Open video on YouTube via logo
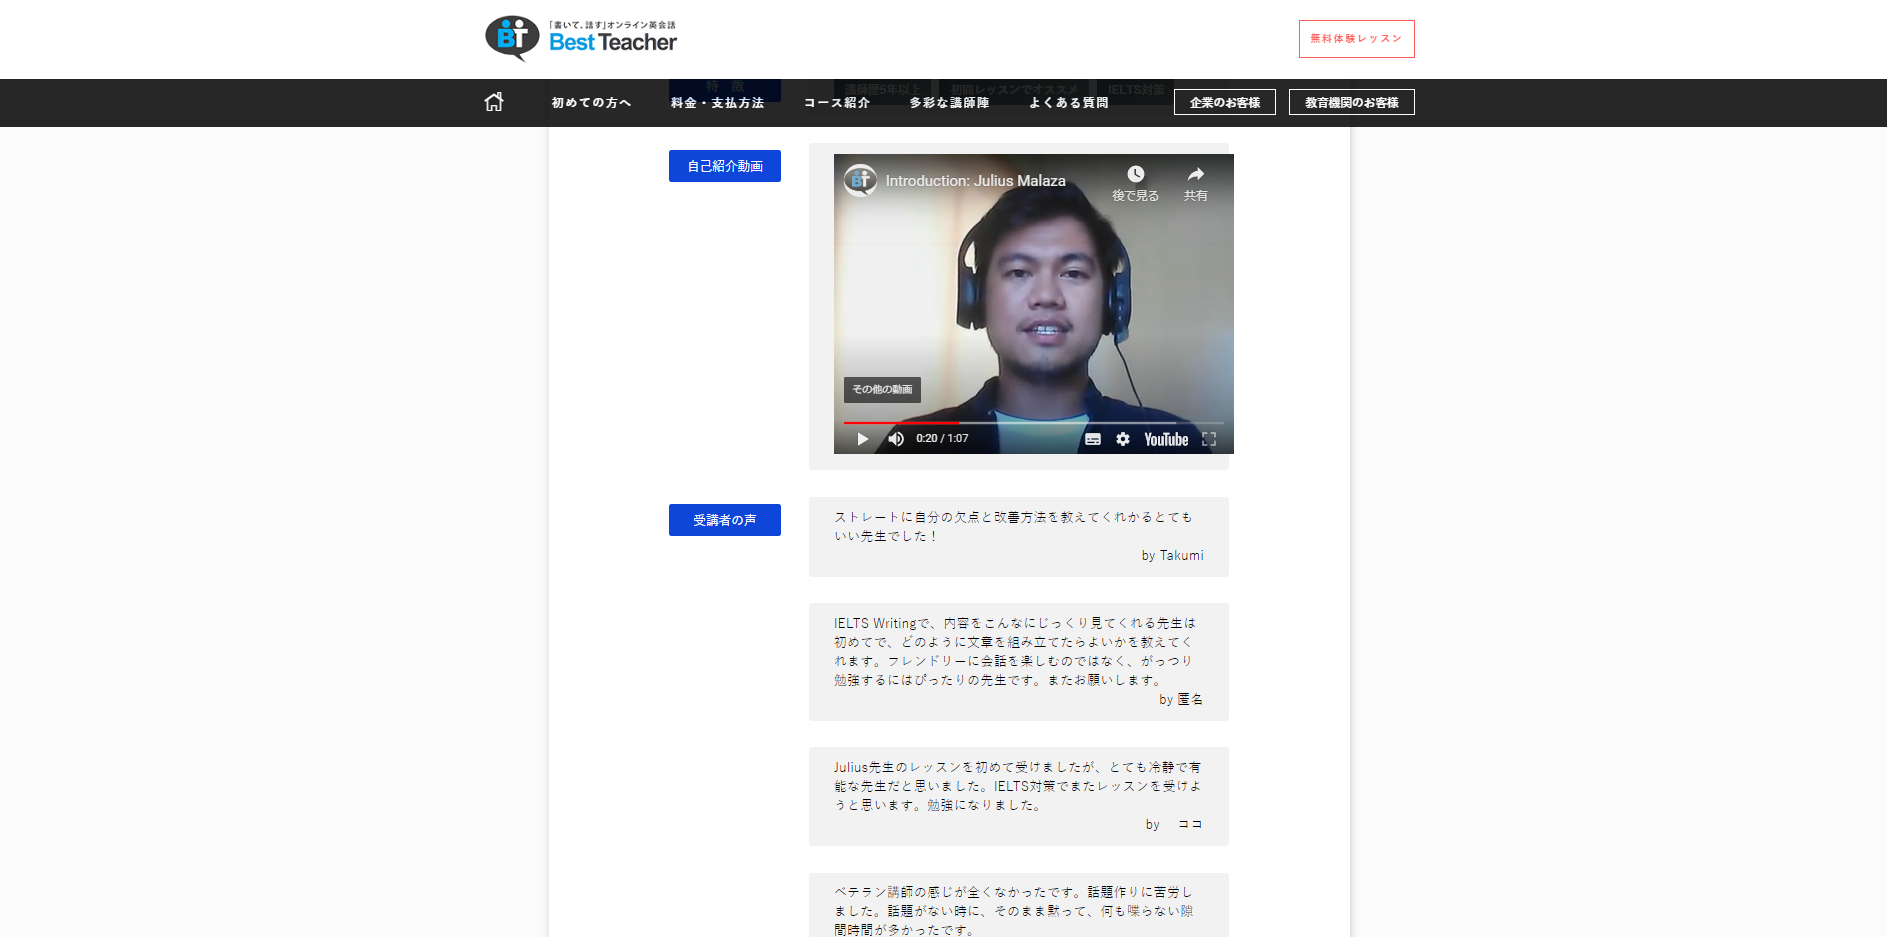Viewport: 1887px width, 937px height. [1166, 439]
